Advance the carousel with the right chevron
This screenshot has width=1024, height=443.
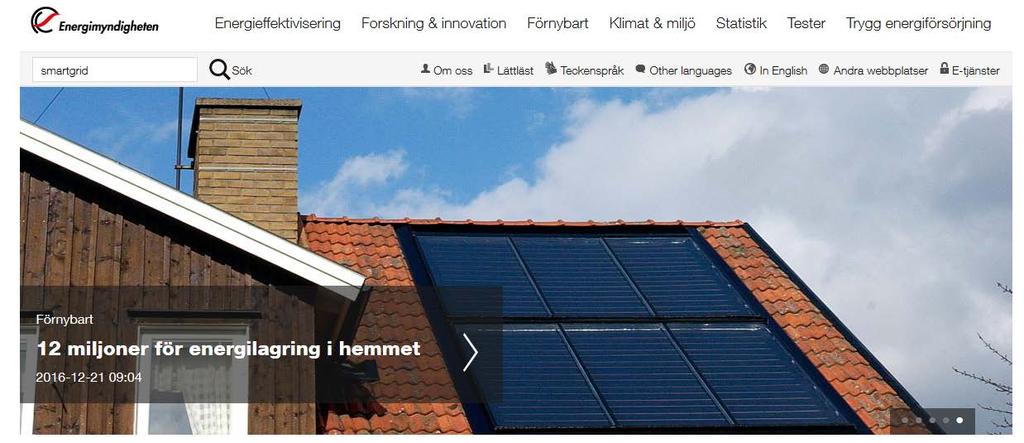click(470, 352)
